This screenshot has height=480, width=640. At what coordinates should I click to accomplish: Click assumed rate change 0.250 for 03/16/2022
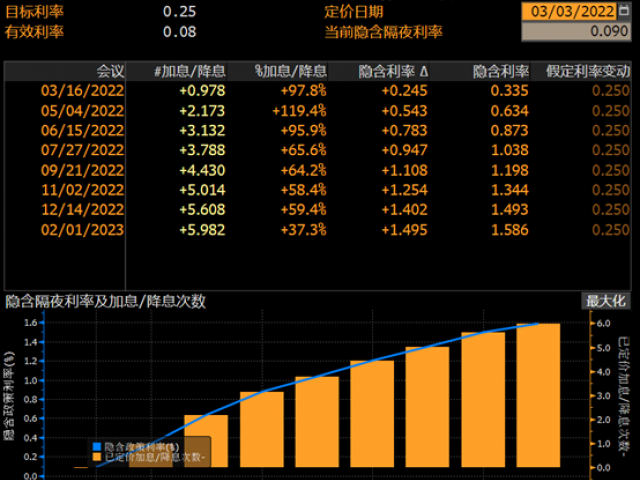click(x=610, y=90)
